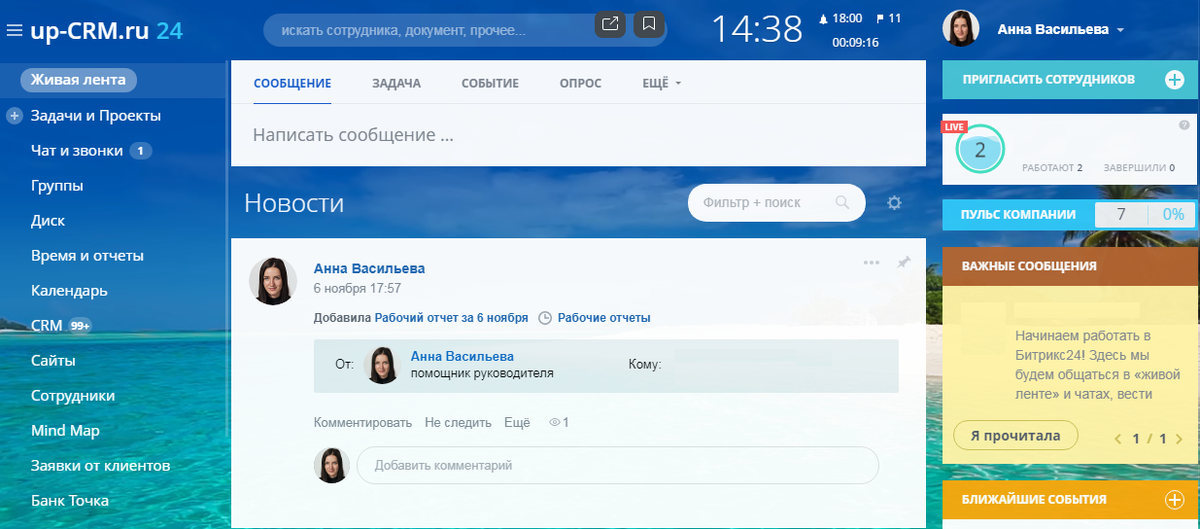Viewport: 1200px width, 529px height.
Task: Click the clock icon by Рабочие отчеты
Action: (x=545, y=318)
